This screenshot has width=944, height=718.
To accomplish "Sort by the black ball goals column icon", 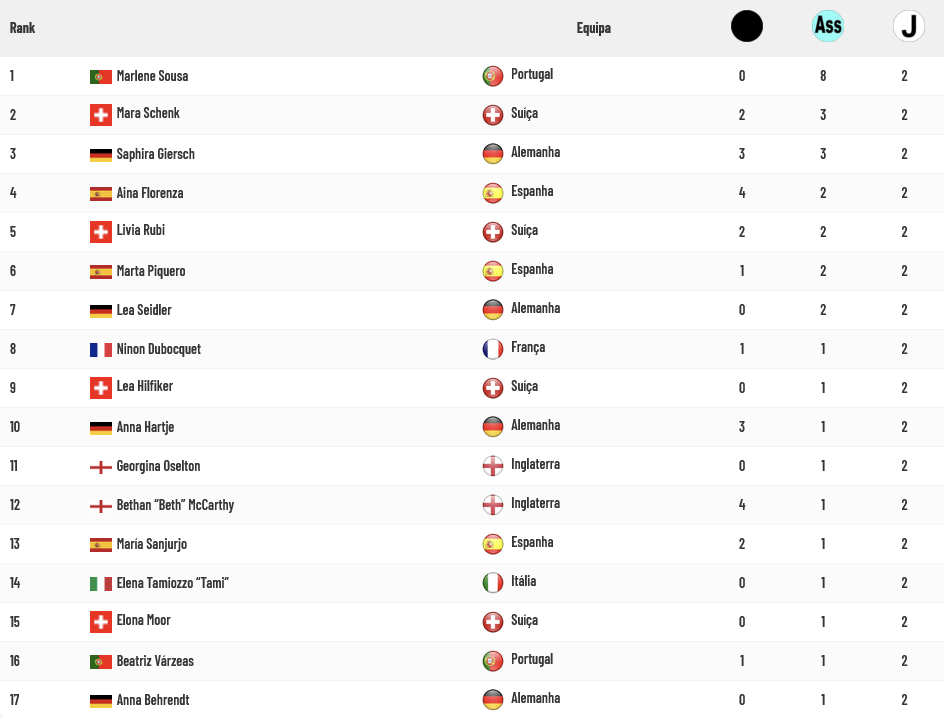I will (747, 26).
